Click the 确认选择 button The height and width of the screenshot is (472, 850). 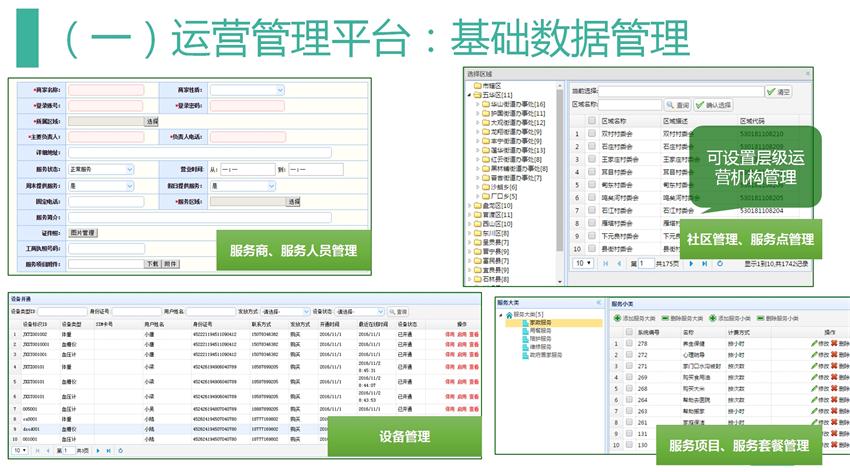tap(712, 104)
